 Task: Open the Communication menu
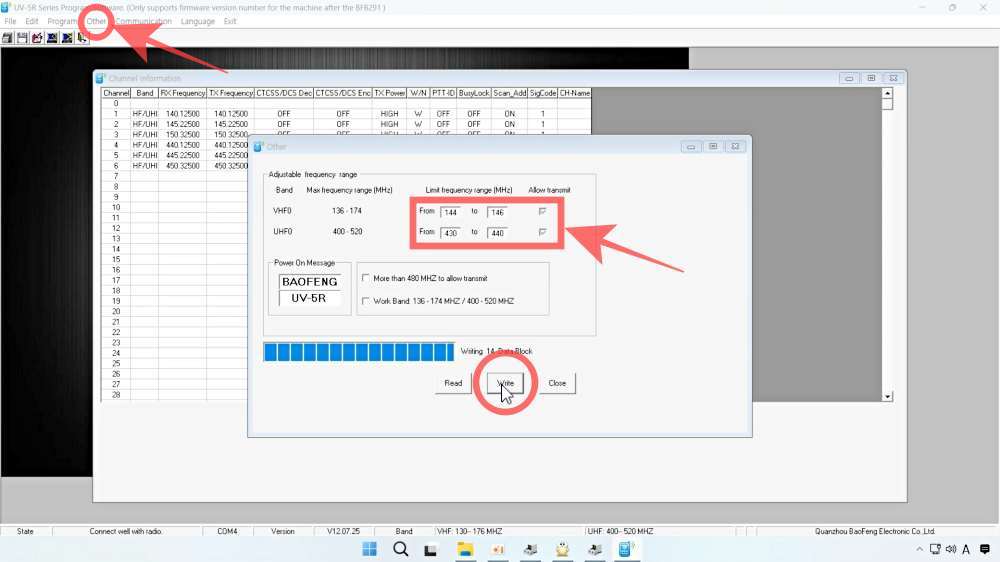(143, 21)
